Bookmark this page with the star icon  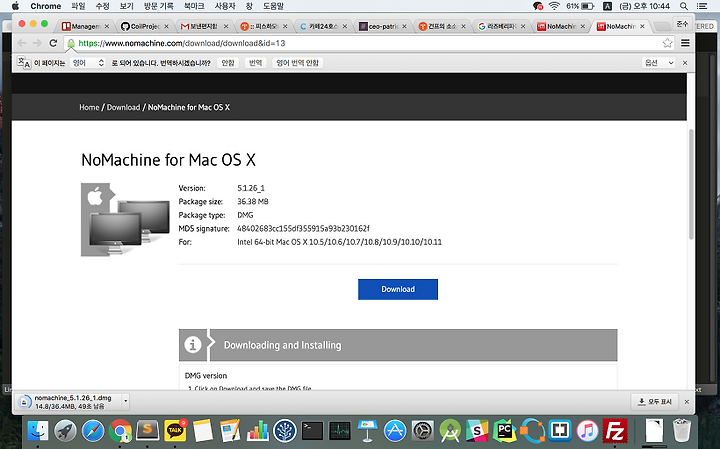tap(667, 43)
